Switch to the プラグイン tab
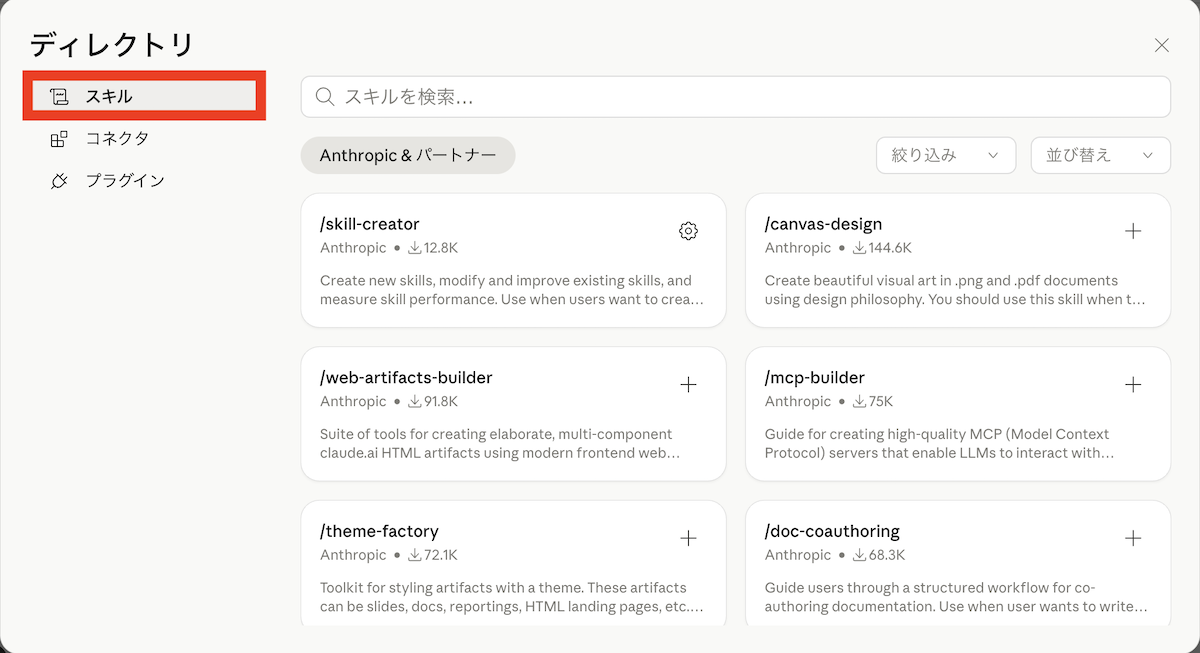This screenshot has width=1200, height=653. tap(124, 181)
